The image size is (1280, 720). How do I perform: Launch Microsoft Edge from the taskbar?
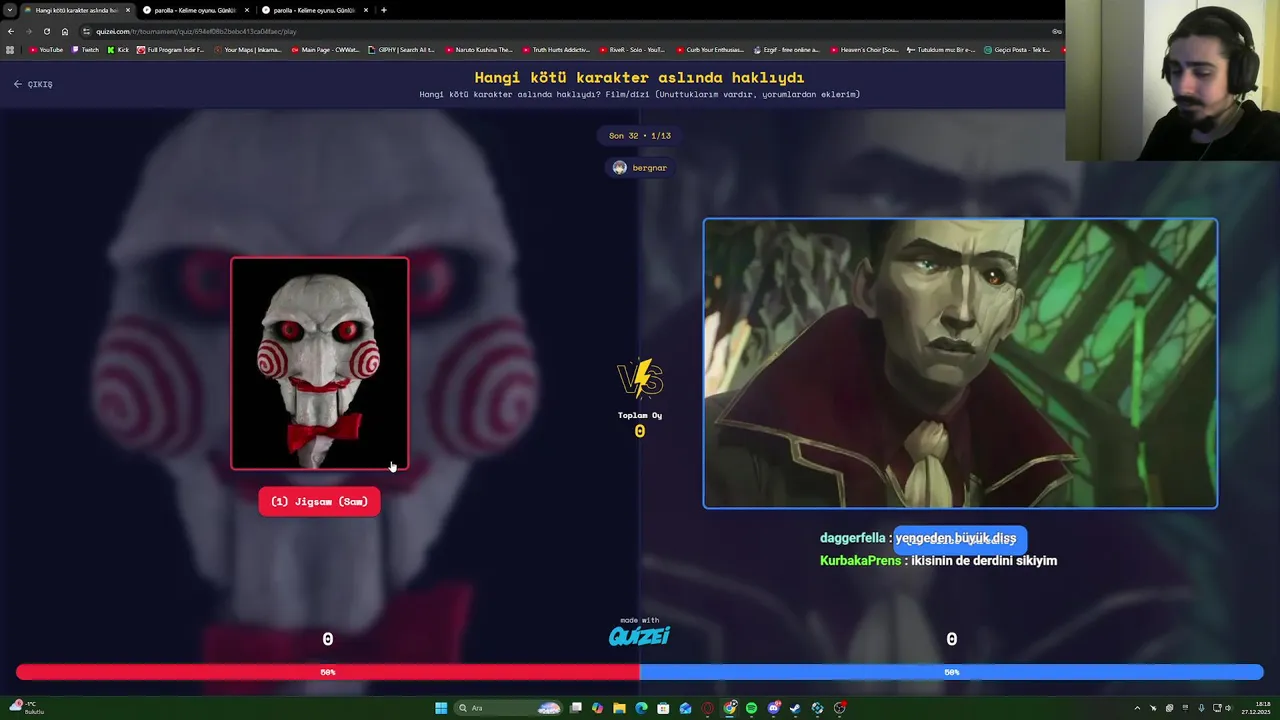641,708
